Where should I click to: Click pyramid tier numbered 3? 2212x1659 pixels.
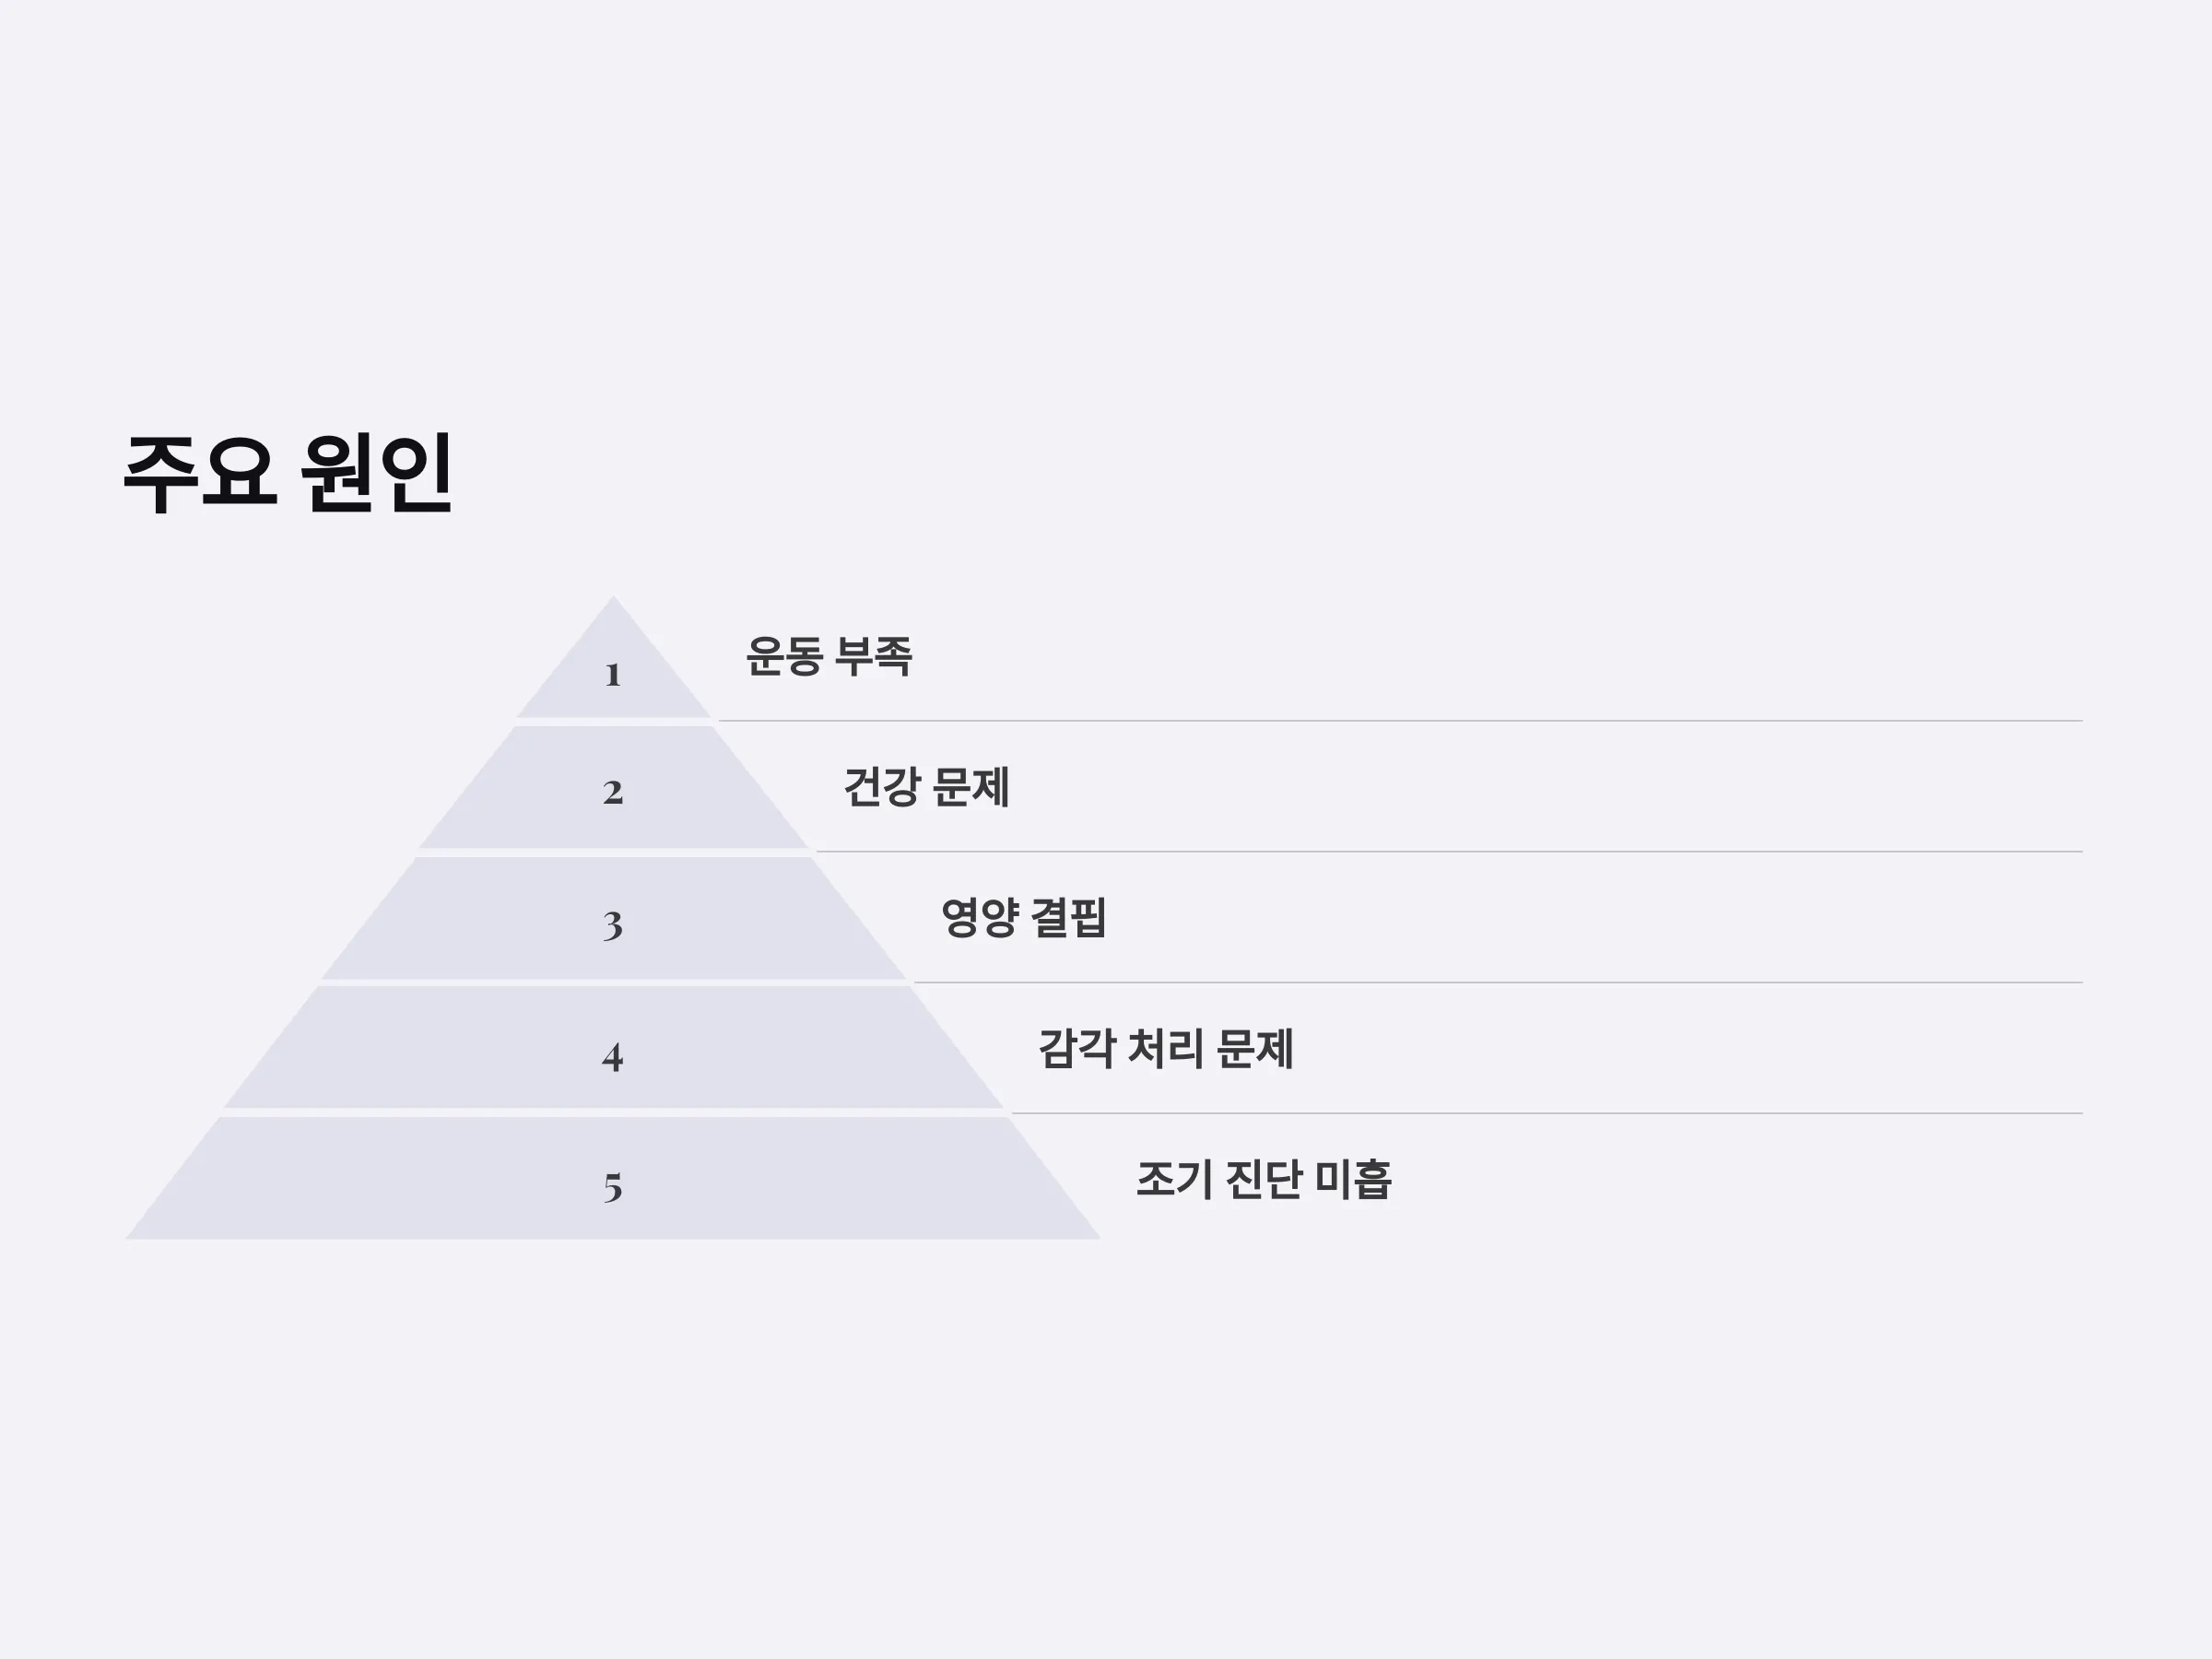pyautogui.click(x=613, y=919)
